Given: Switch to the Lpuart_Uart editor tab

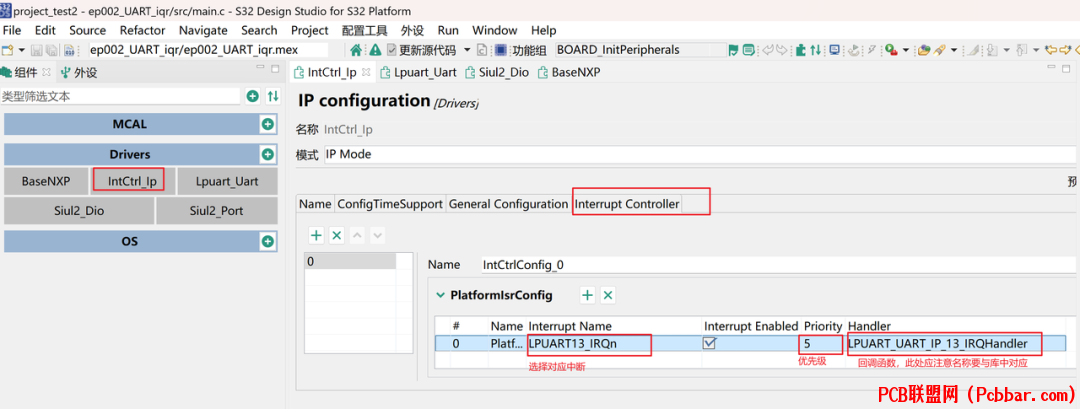Looking at the screenshot, I should click(417, 72).
